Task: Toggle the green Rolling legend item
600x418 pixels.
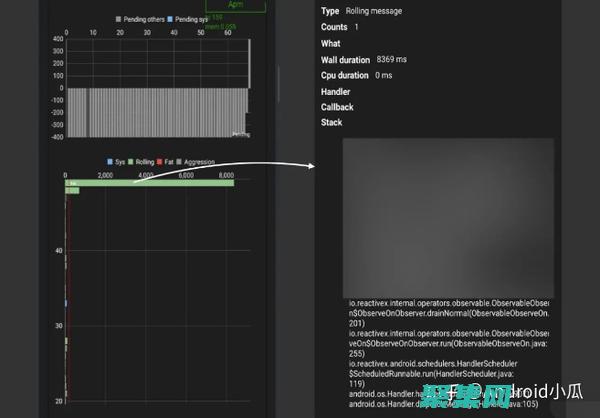Action: coord(131,161)
